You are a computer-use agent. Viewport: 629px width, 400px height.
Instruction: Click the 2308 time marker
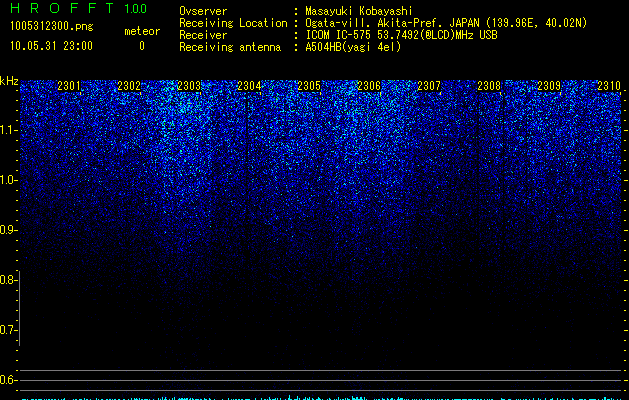tap(489, 86)
